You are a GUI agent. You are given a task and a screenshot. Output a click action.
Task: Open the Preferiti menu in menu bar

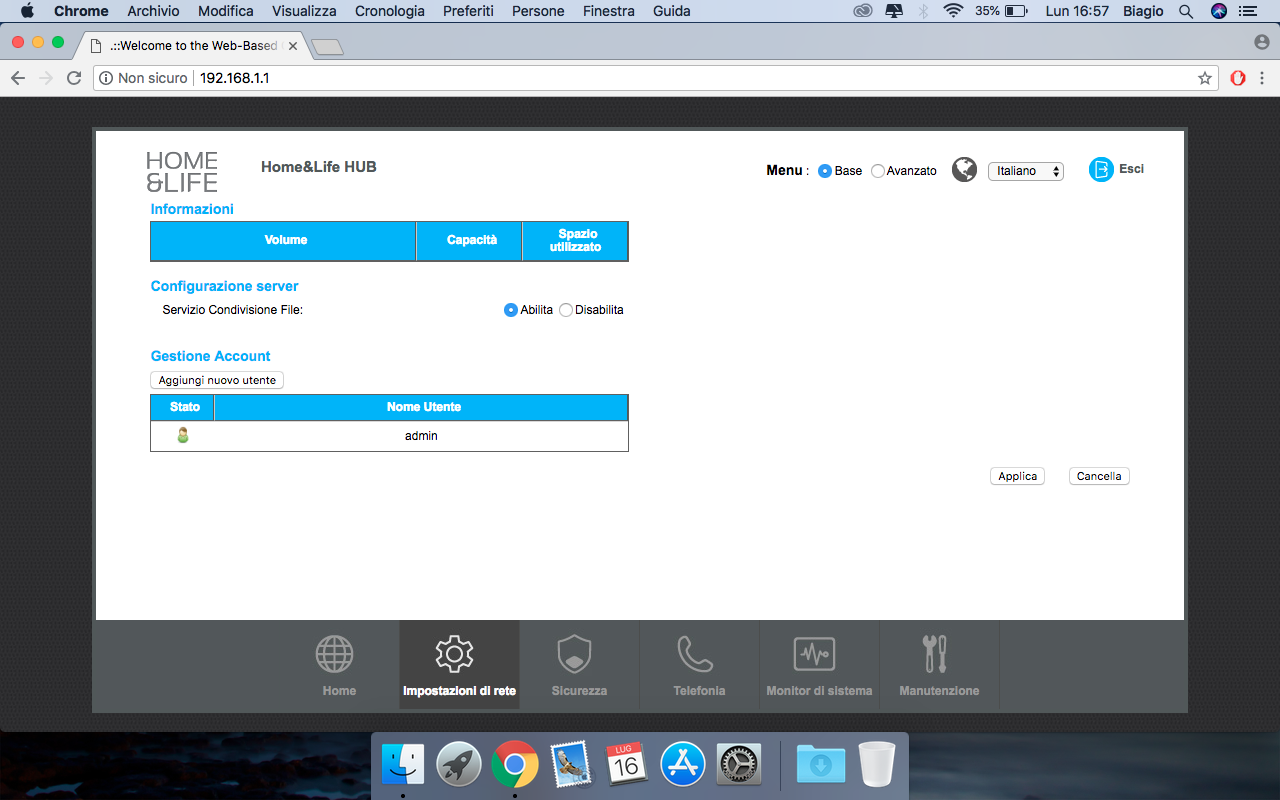[x=468, y=11]
